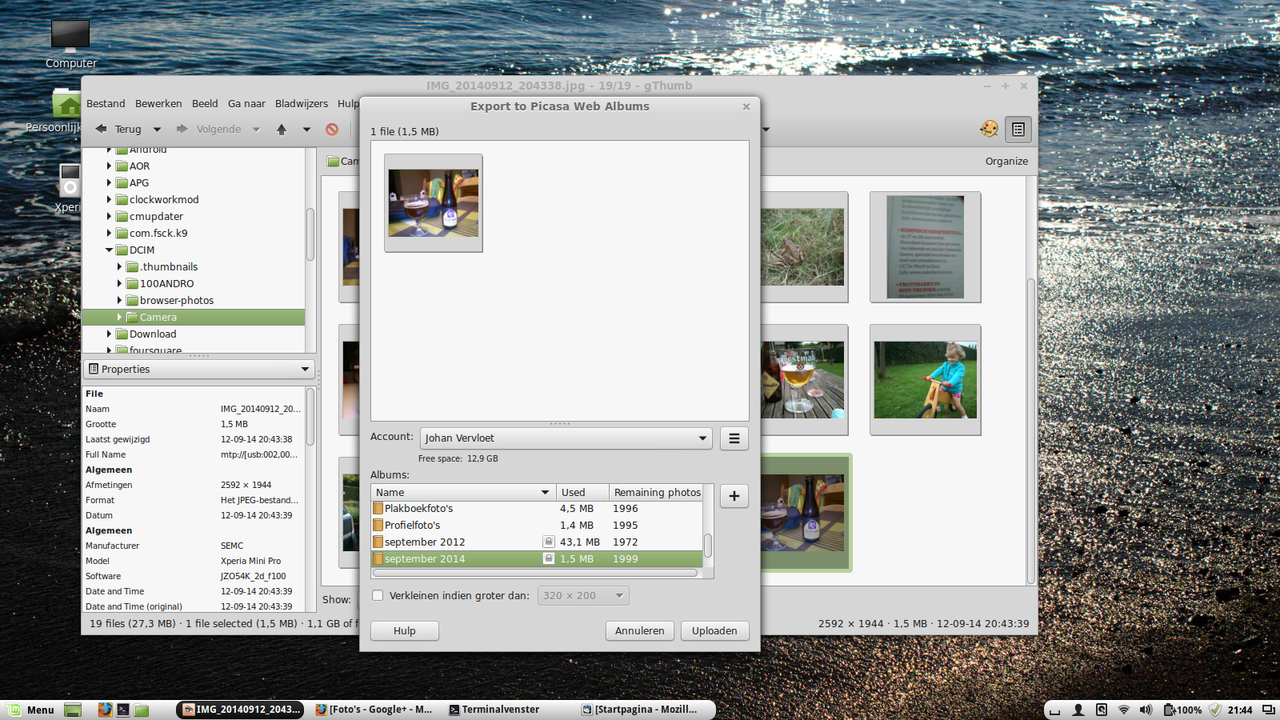
Task: Click the Wi-Fi network tray icon
Action: point(1124,710)
